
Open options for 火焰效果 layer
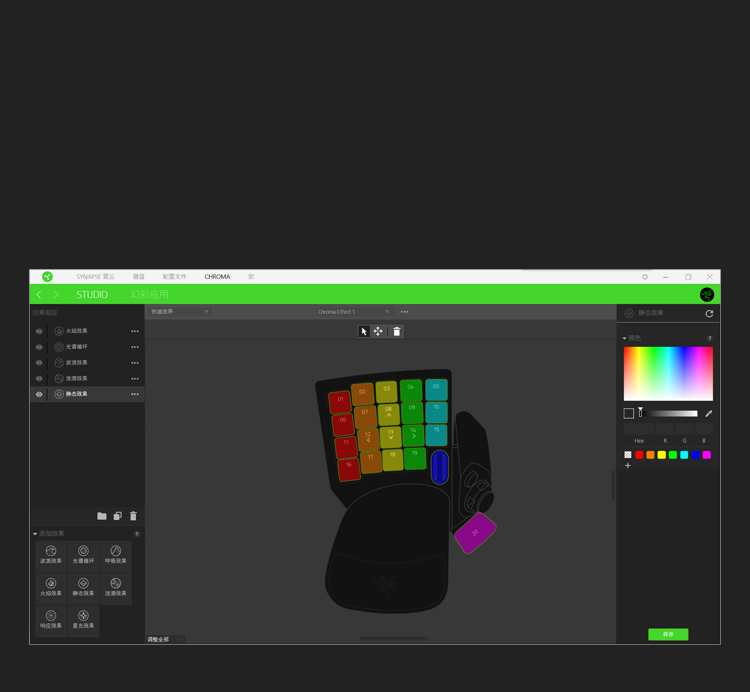tap(135, 331)
